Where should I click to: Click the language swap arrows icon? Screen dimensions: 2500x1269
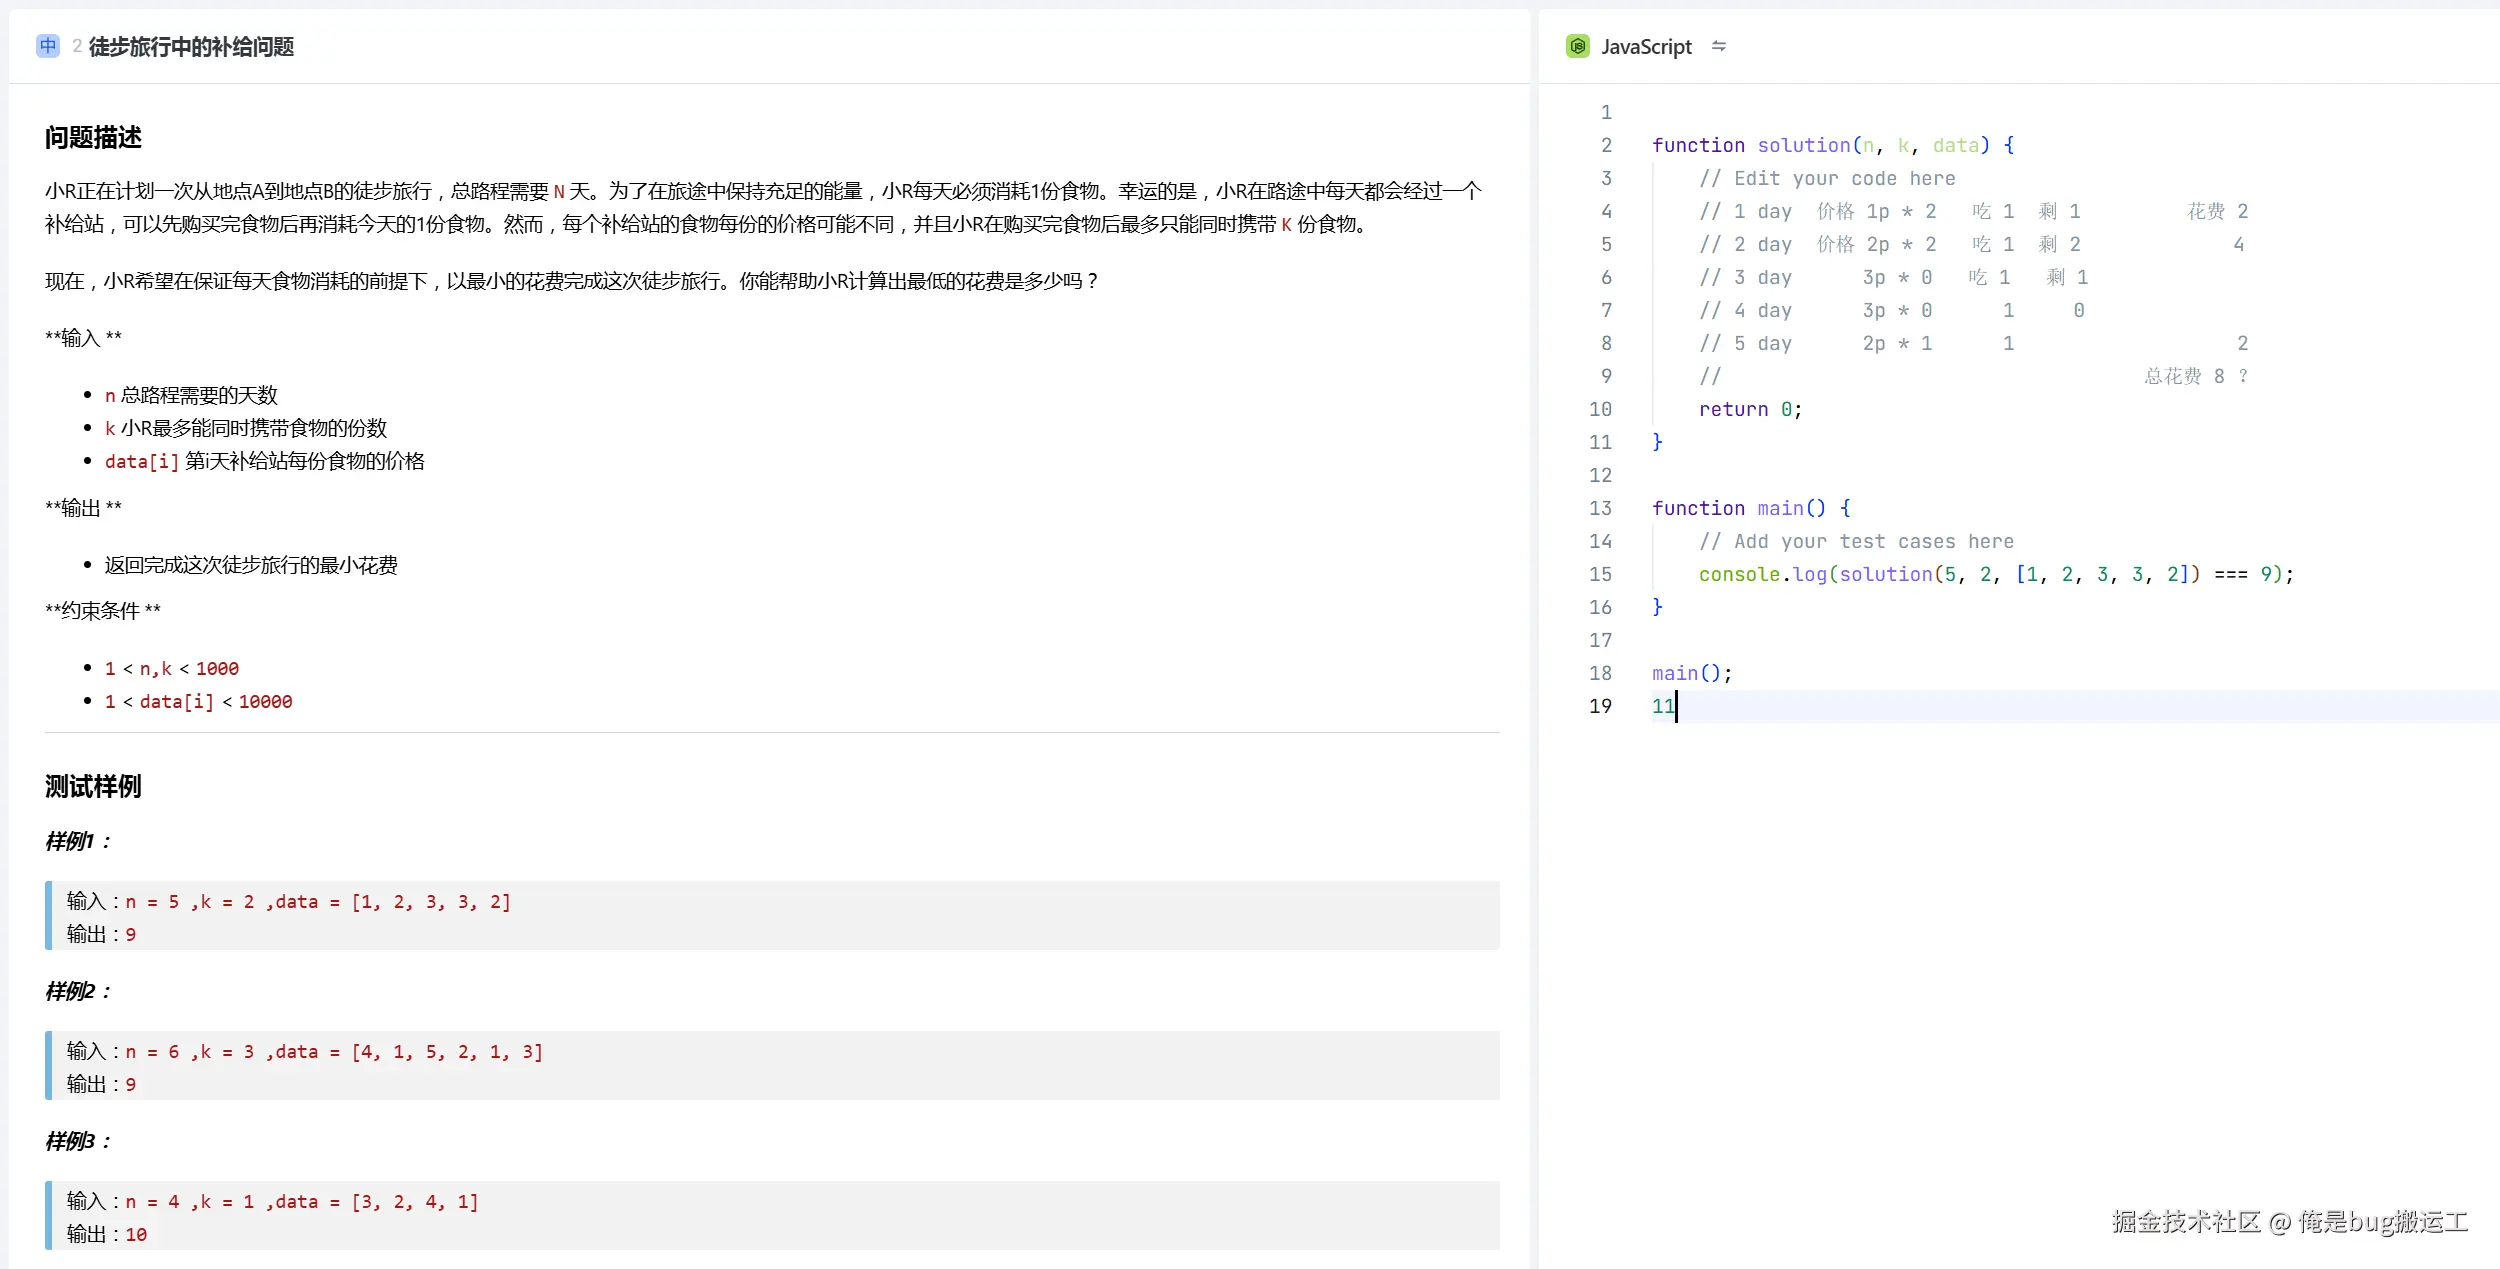click(x=1720, y=47)
